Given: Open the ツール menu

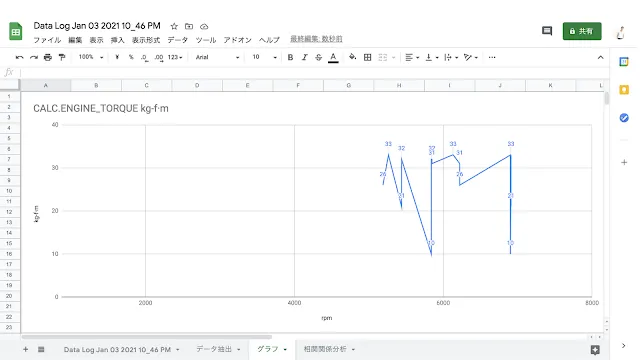Looking at the screenshot, I should (x=206, y=40).
